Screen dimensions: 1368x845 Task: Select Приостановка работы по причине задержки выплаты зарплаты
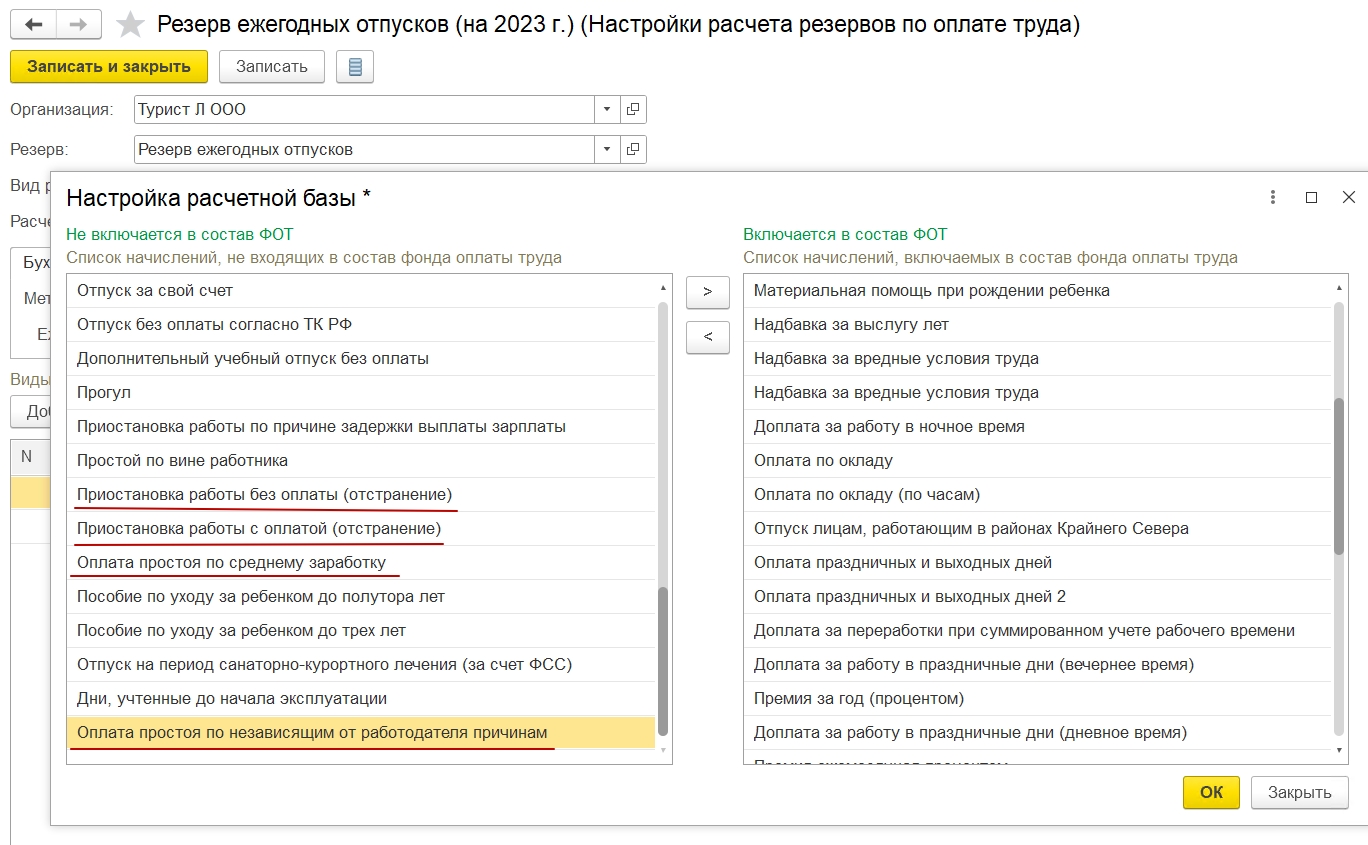click(361, 427)
